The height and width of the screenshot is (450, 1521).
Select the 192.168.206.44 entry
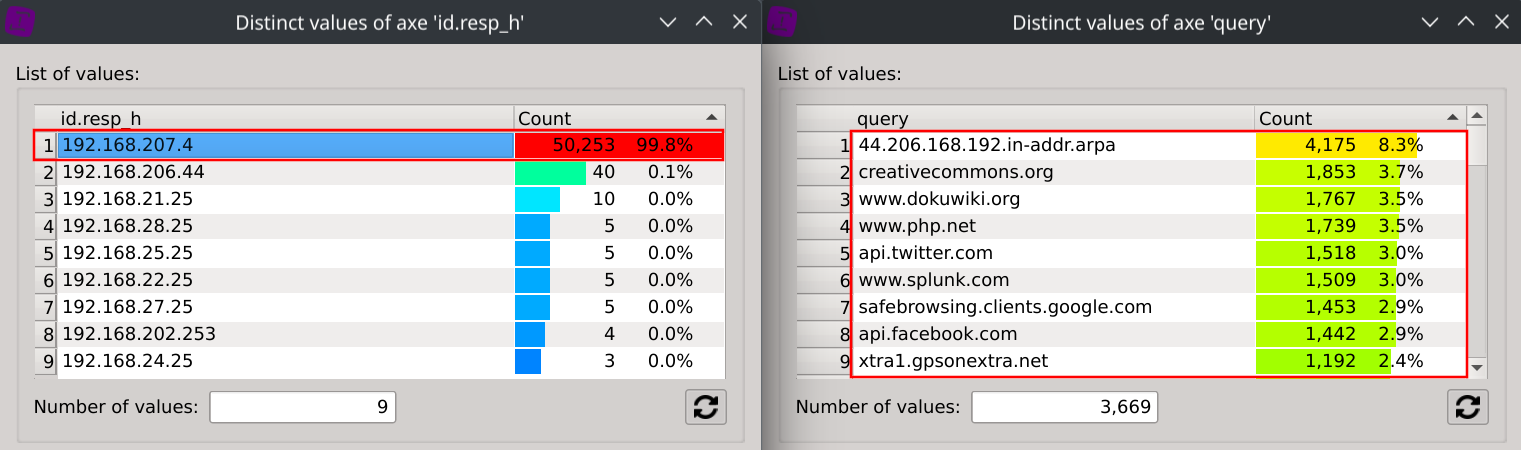point(285,172)
